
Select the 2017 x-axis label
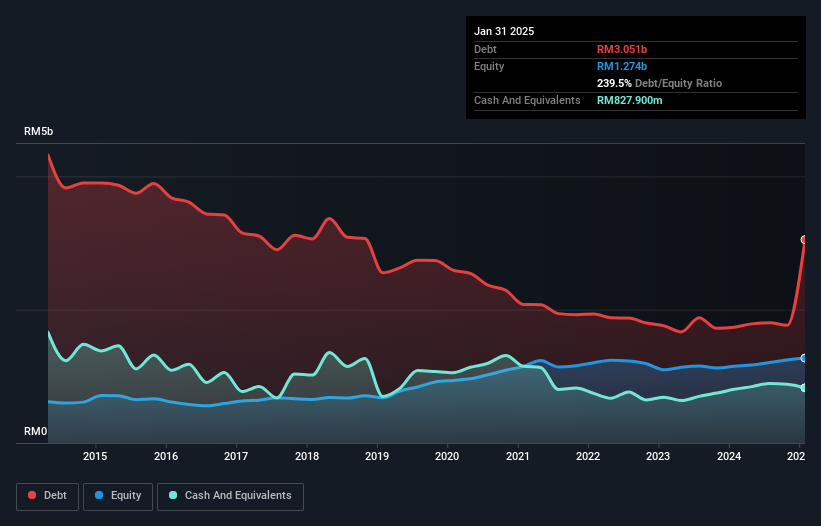pyautogui.click(x=236, y=456)
